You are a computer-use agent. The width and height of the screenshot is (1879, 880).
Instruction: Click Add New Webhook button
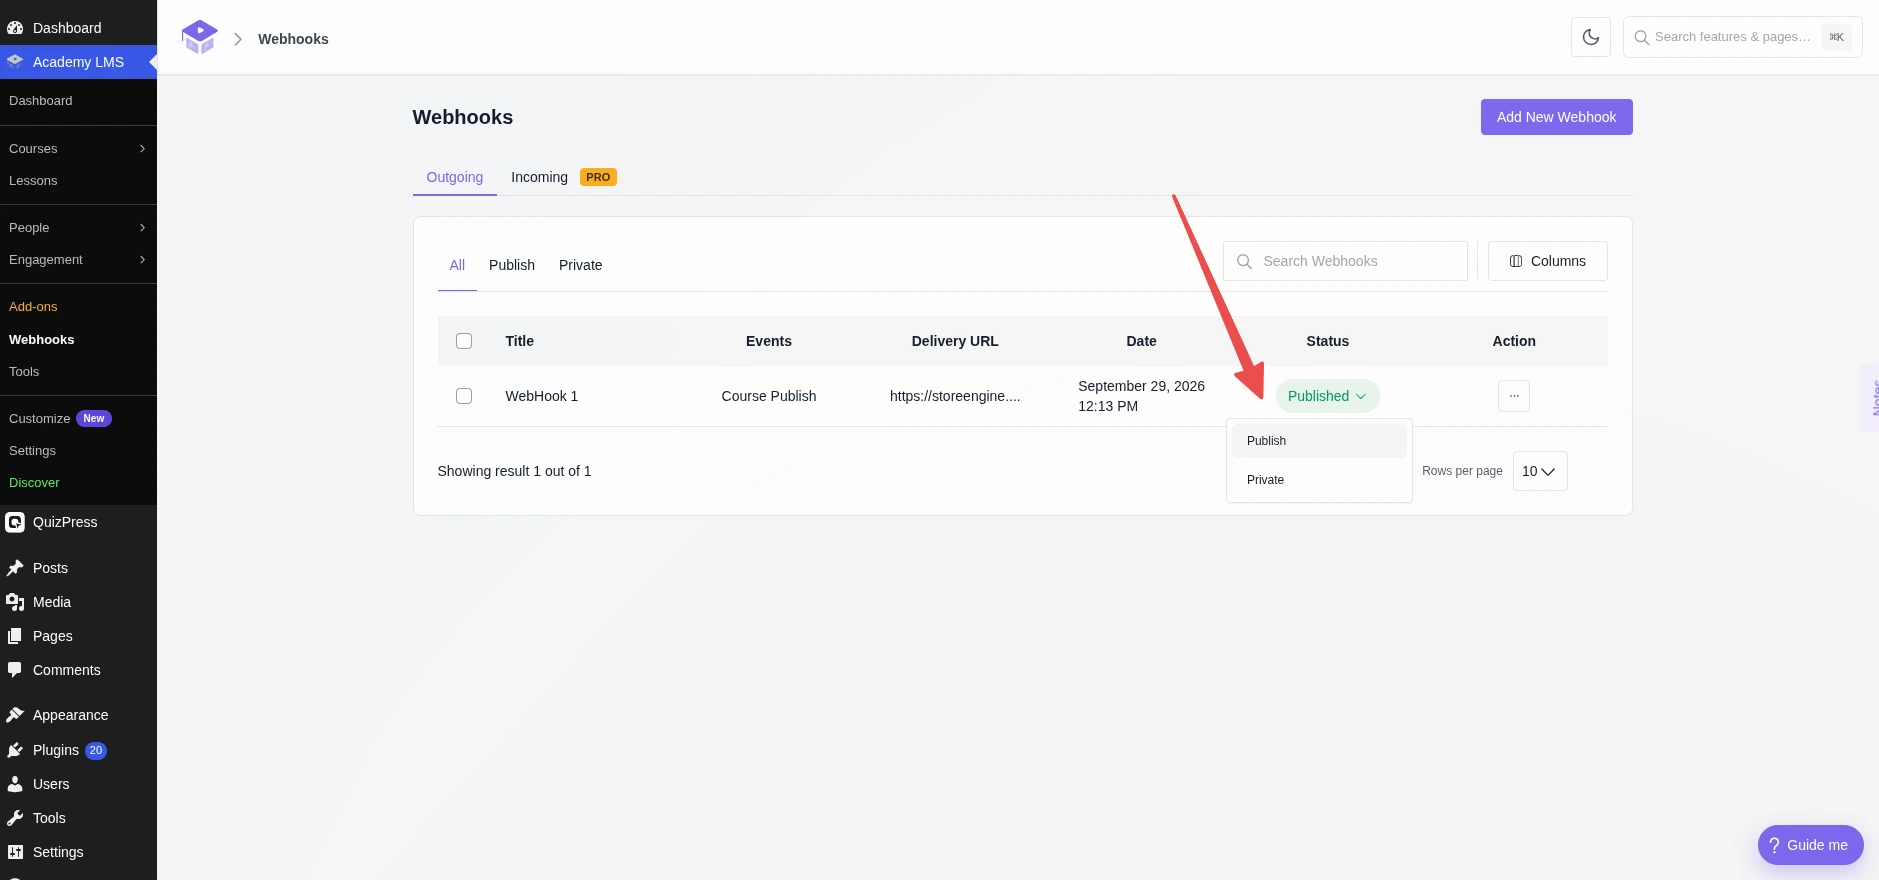[x=1556, y=117]
